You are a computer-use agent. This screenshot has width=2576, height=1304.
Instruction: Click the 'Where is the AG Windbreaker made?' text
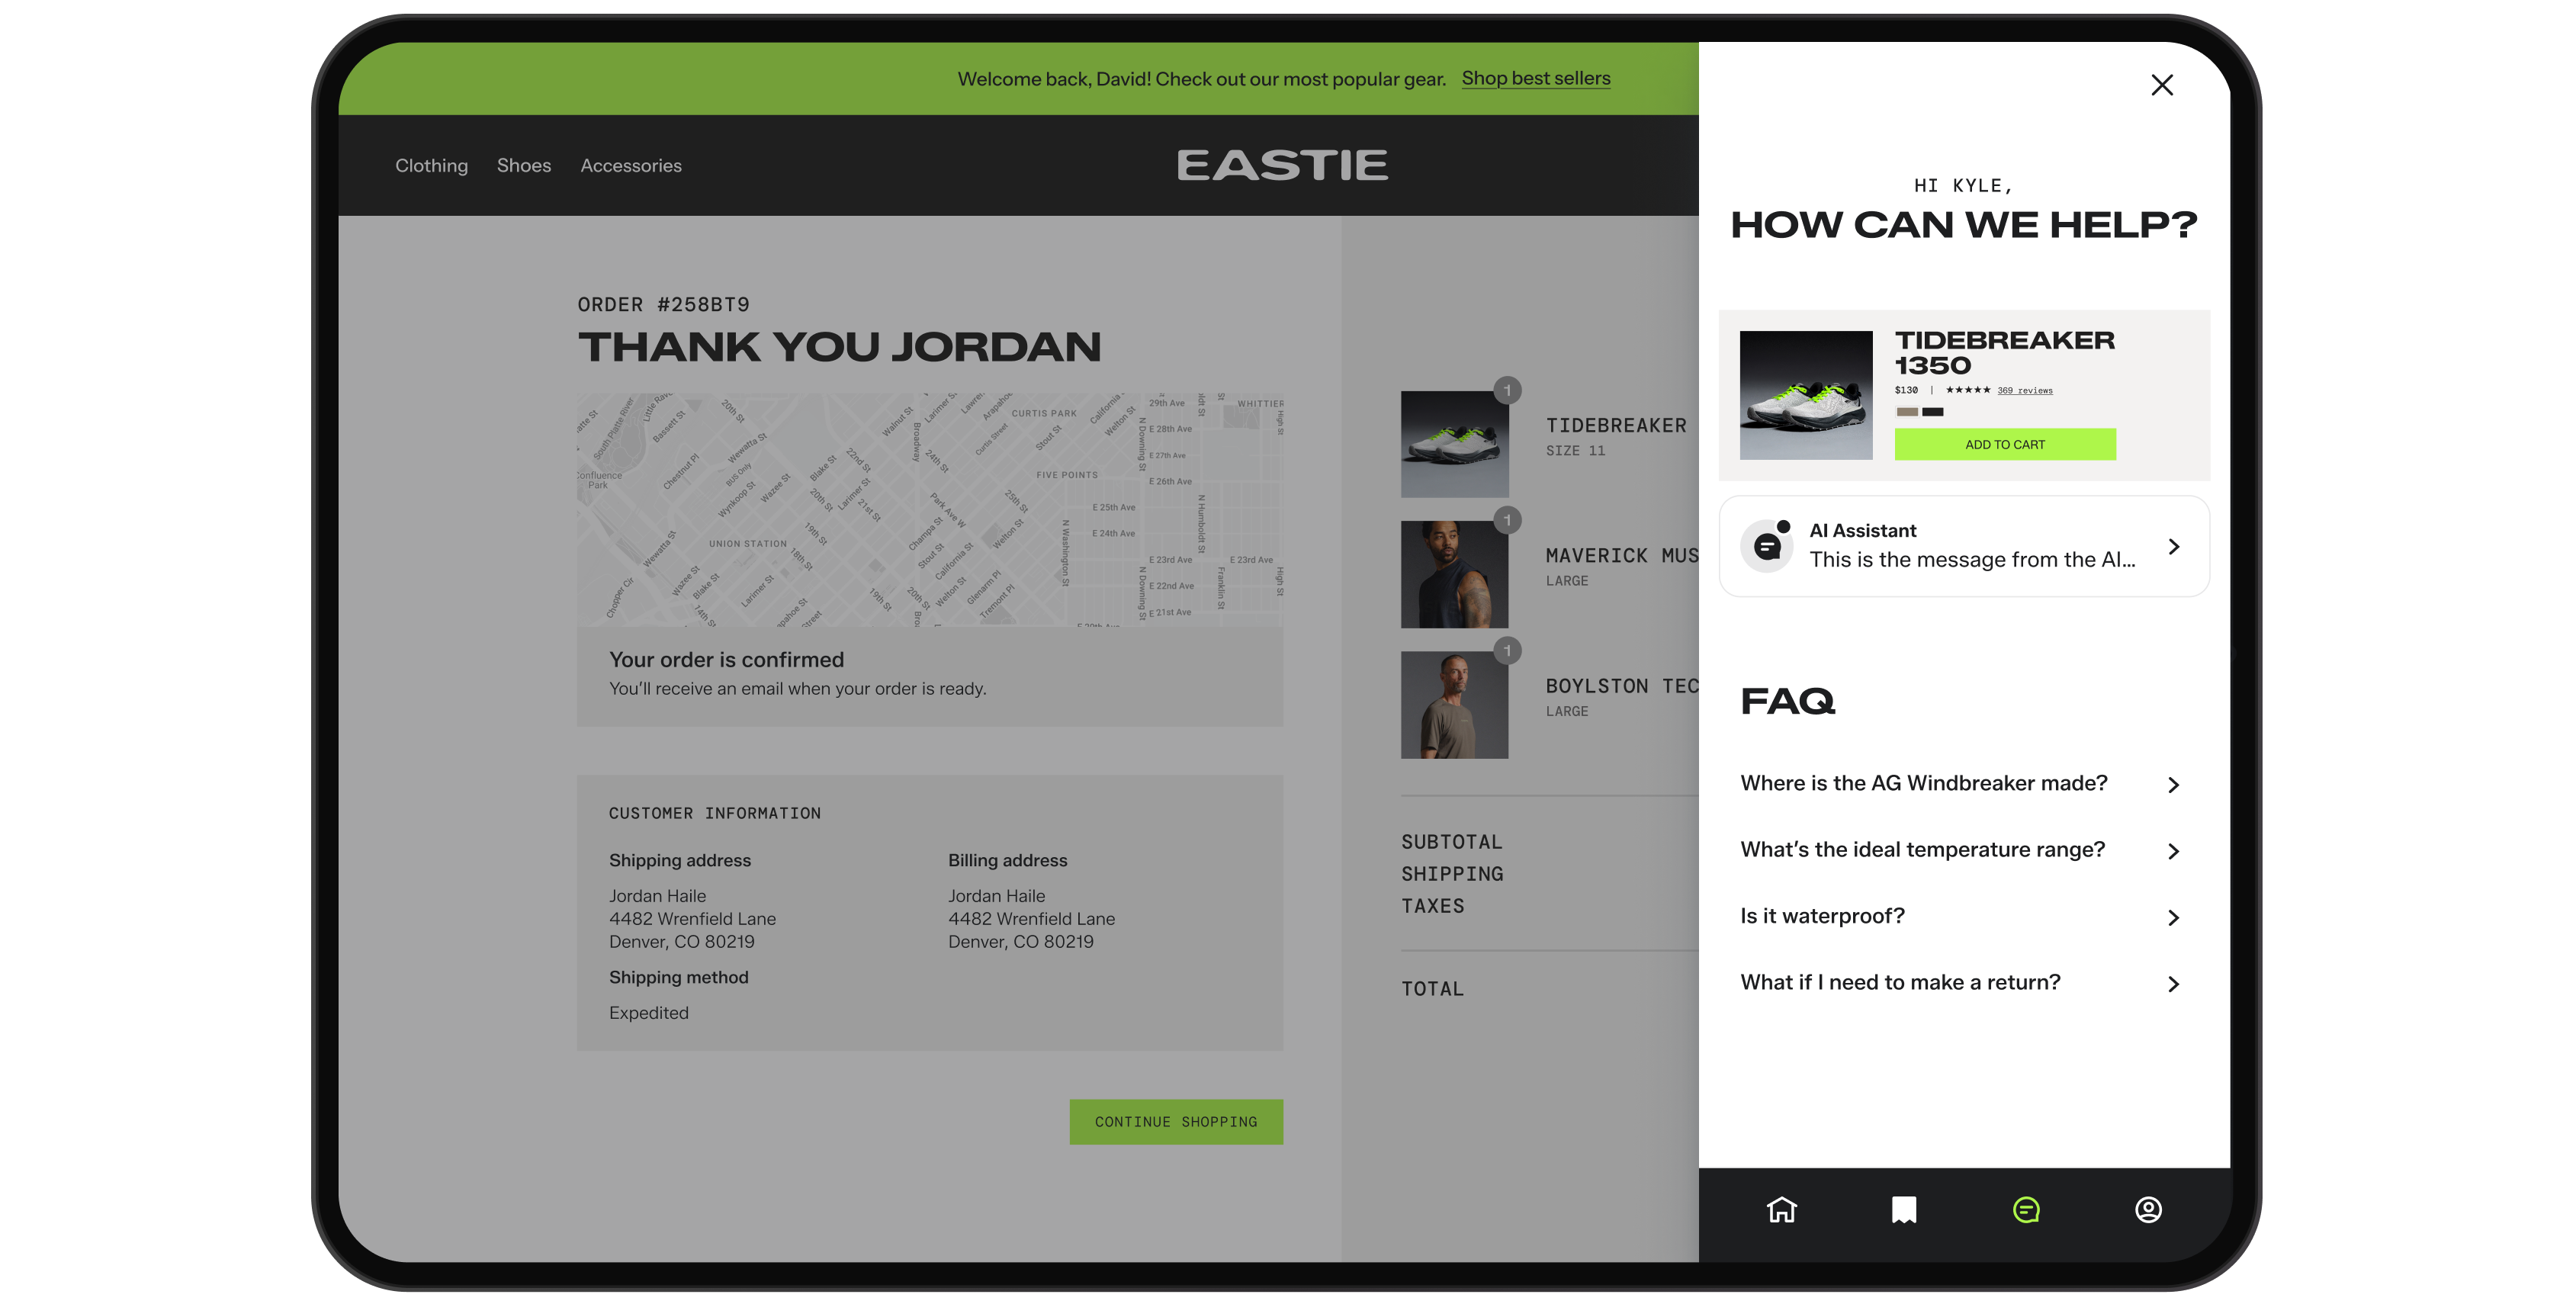[1923, 783]
